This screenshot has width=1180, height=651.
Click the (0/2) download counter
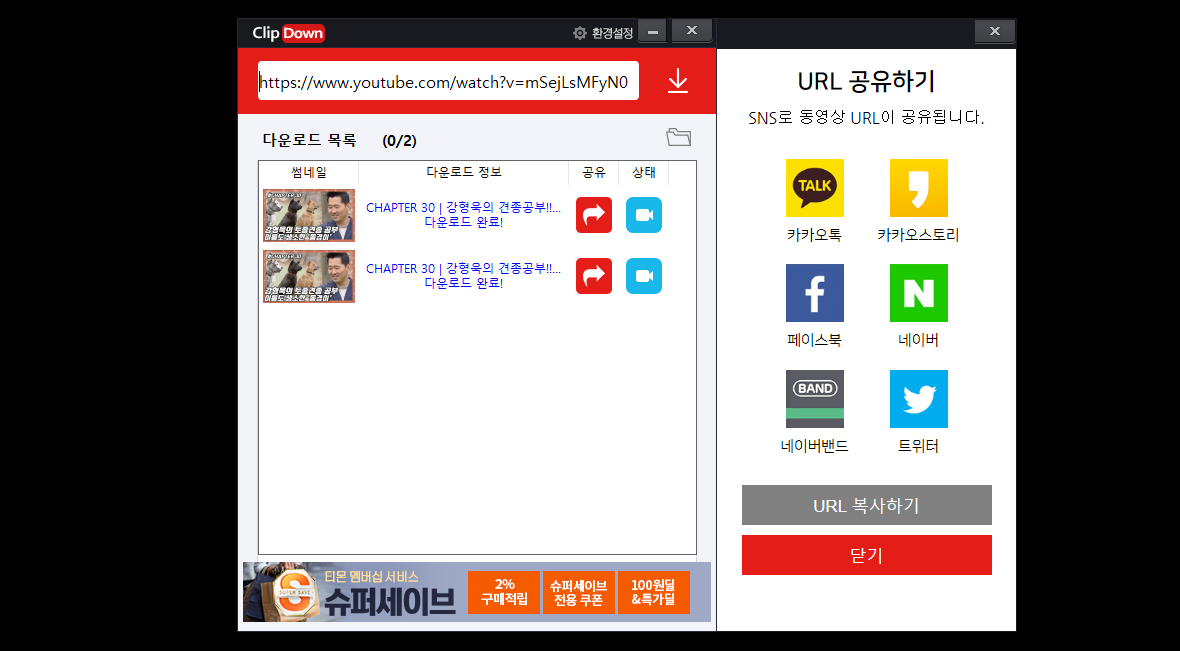(x=400, y=141)
